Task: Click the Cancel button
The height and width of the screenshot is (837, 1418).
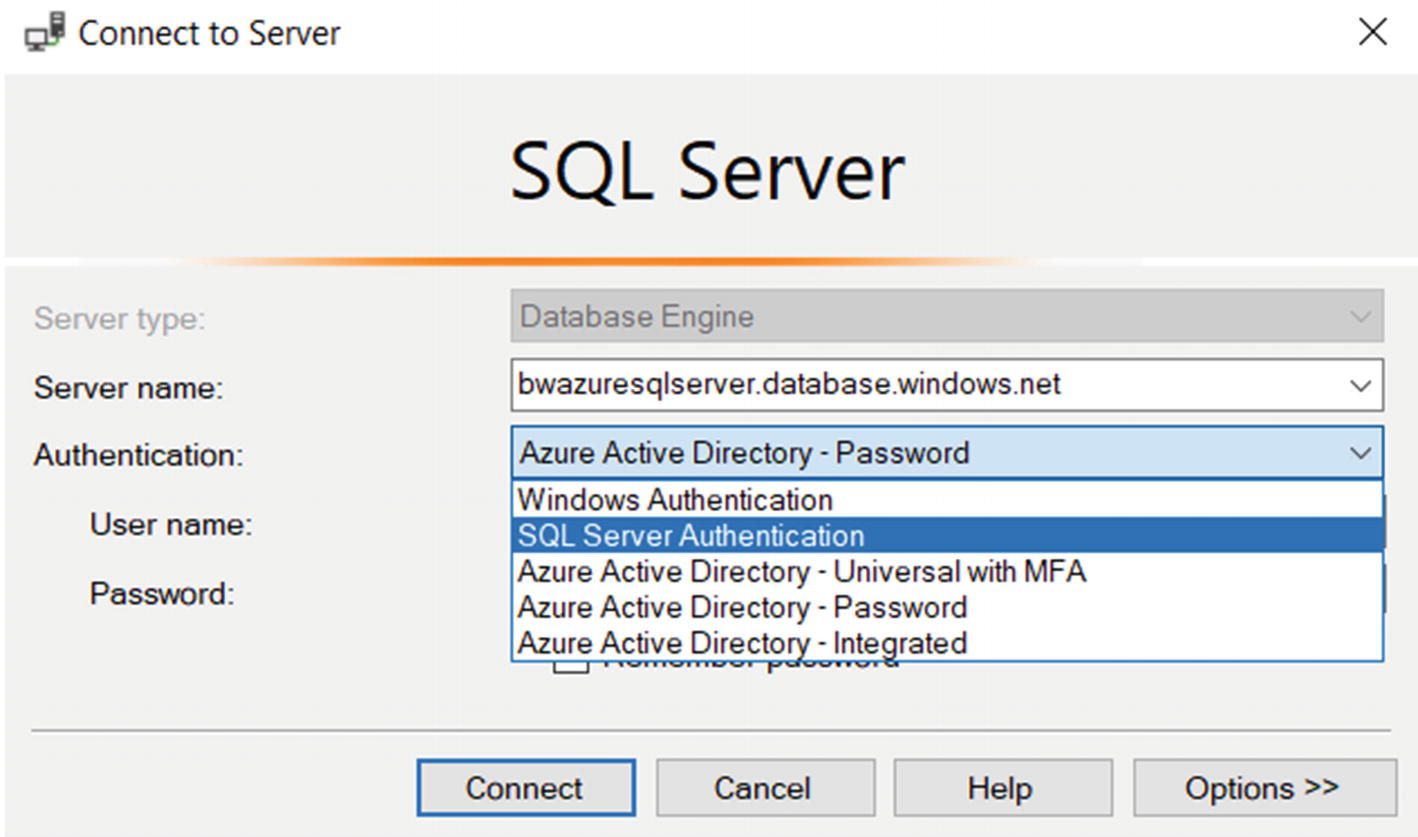Action: 765,788
